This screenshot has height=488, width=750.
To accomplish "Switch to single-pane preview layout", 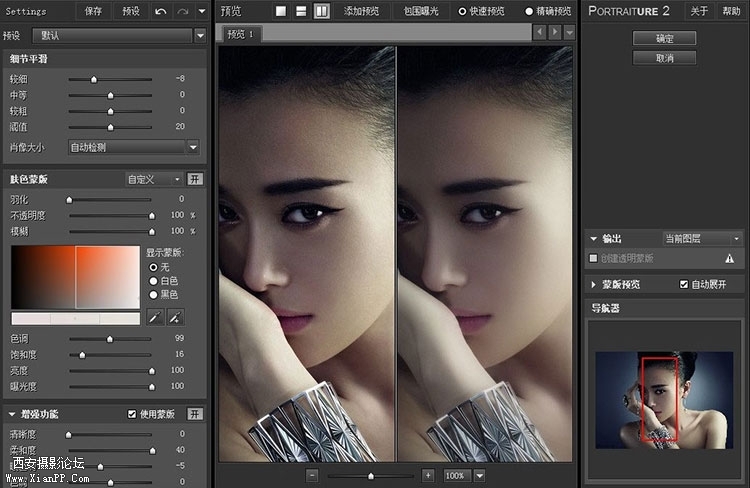I will (282, 11).
